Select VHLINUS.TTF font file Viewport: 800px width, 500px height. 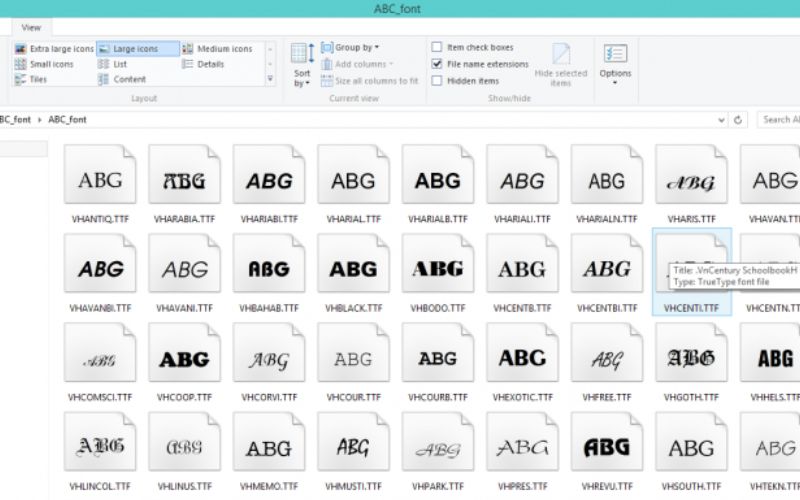(x=184, y=452)
